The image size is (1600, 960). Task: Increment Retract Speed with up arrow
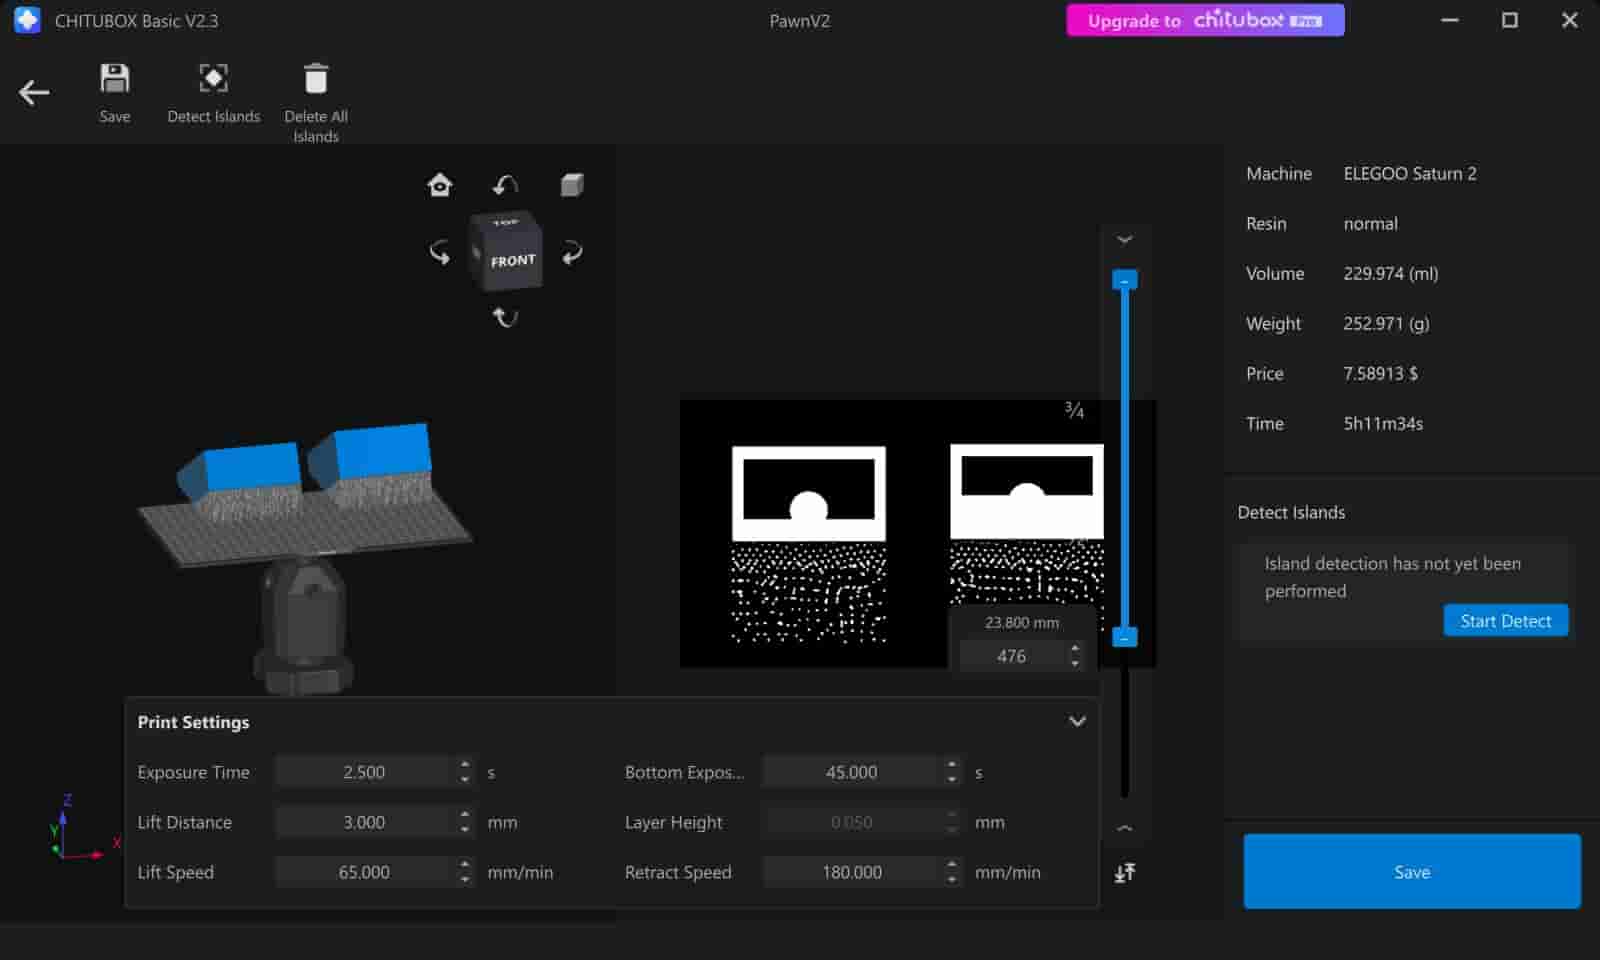point(952,865)
